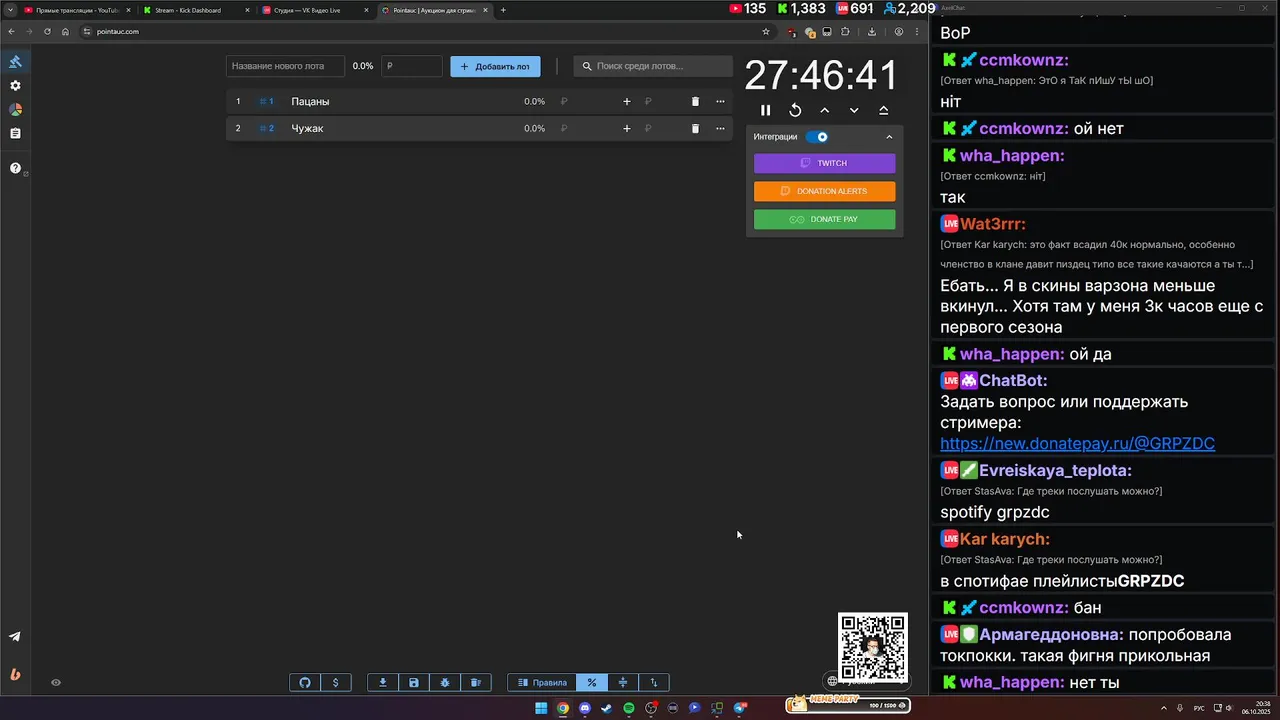Click the dollar sign icon in bottom toolbar
Screen dimensions: 1280x720
coord(335,683)
